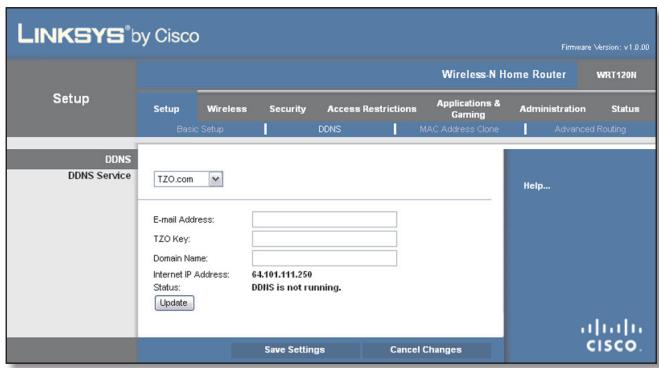659x368 pixels.
Task: Click Cancel Changes button
Action: point(426,350)
